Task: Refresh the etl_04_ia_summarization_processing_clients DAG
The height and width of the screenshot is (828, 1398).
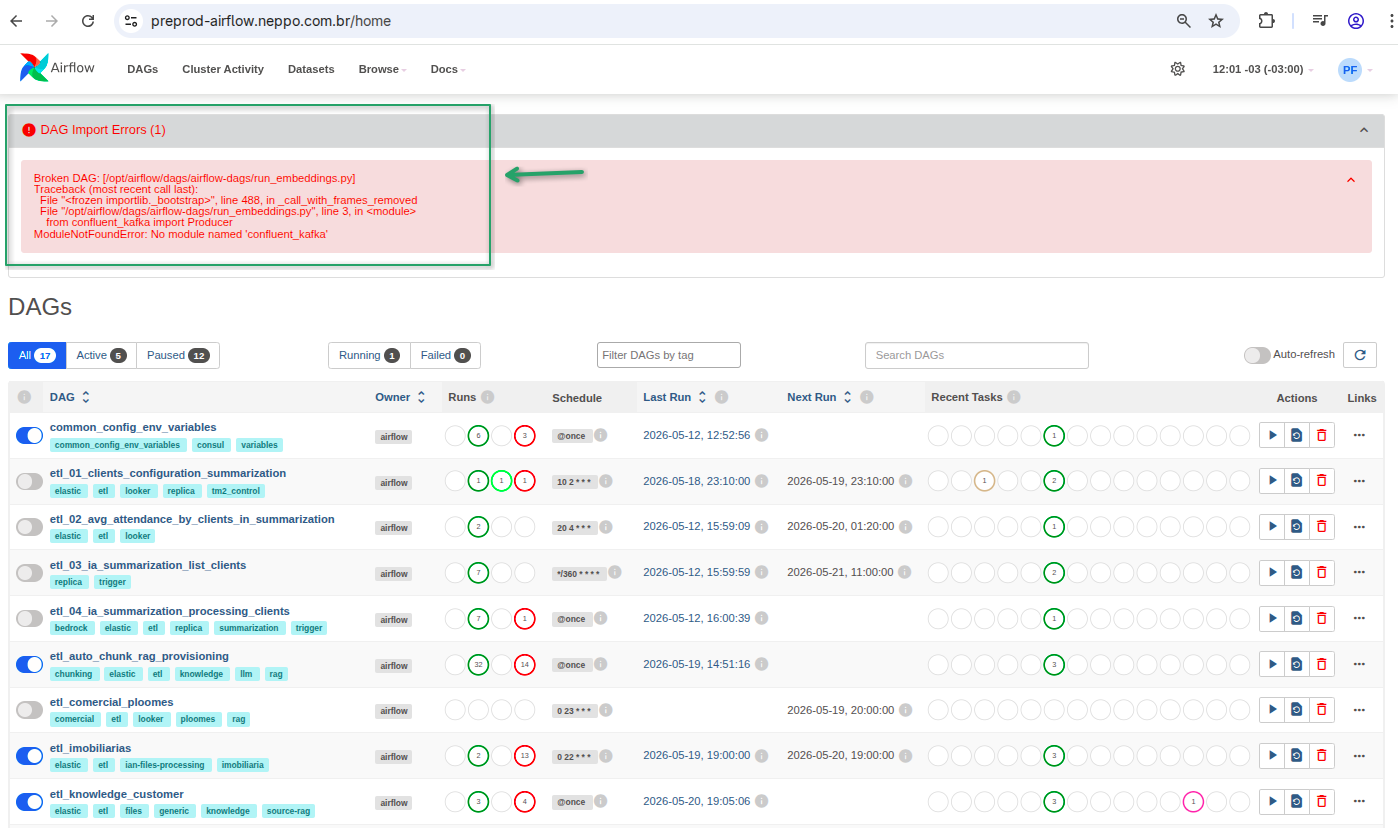Action: click(x=1297, y=618)
